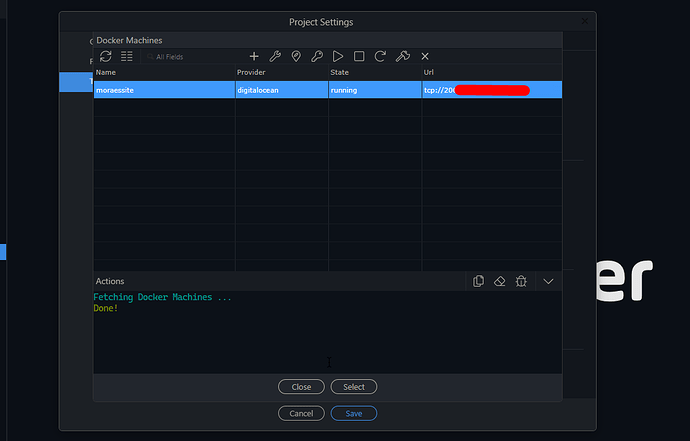The image size is (690, 441).
Task: Focus the All Fields search box
Action: 194,57
